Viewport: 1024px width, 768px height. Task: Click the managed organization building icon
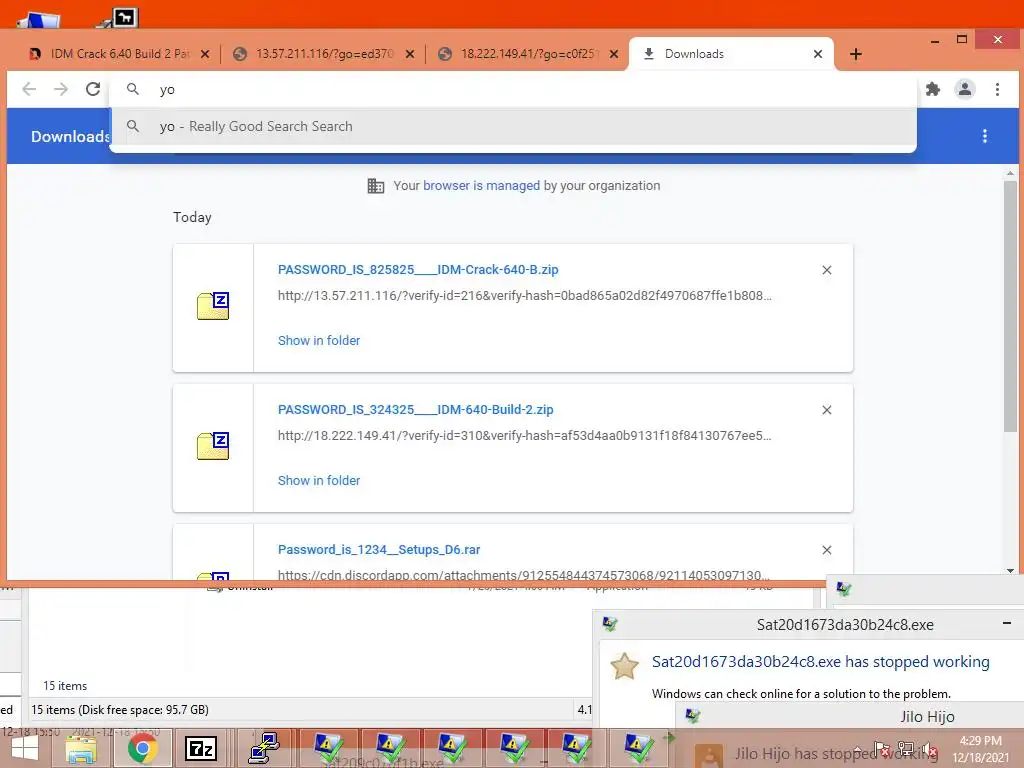point(376,185)
